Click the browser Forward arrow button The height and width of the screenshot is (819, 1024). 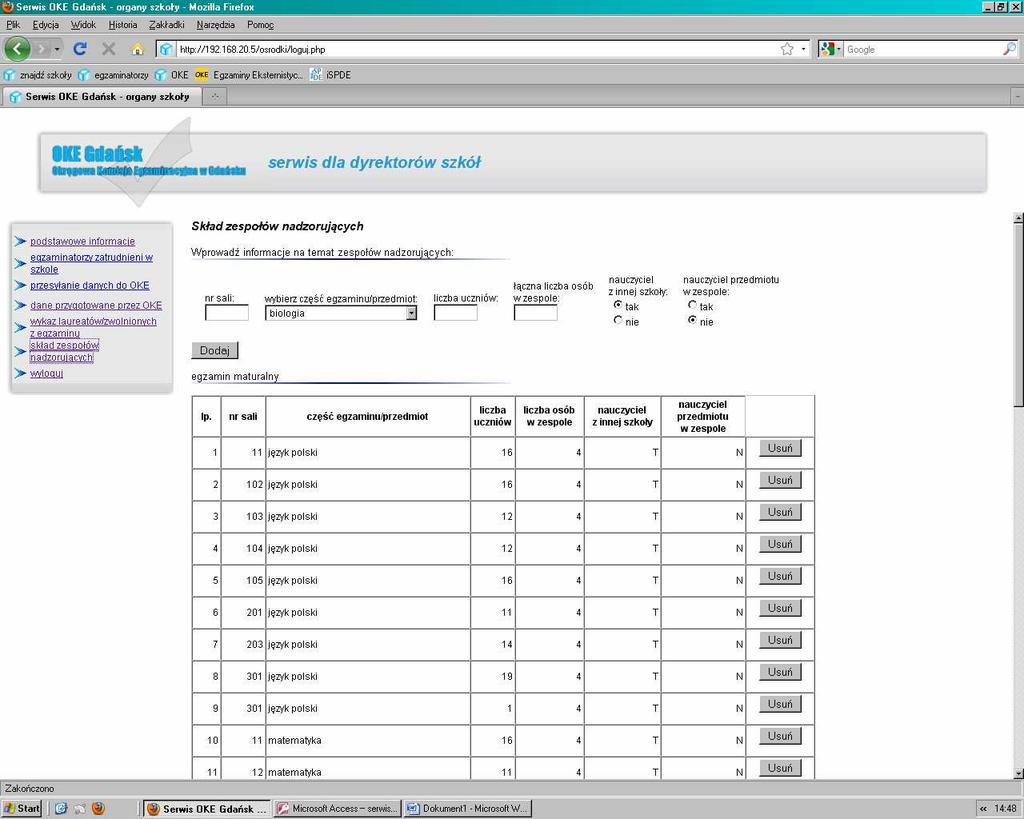[41, 49]
